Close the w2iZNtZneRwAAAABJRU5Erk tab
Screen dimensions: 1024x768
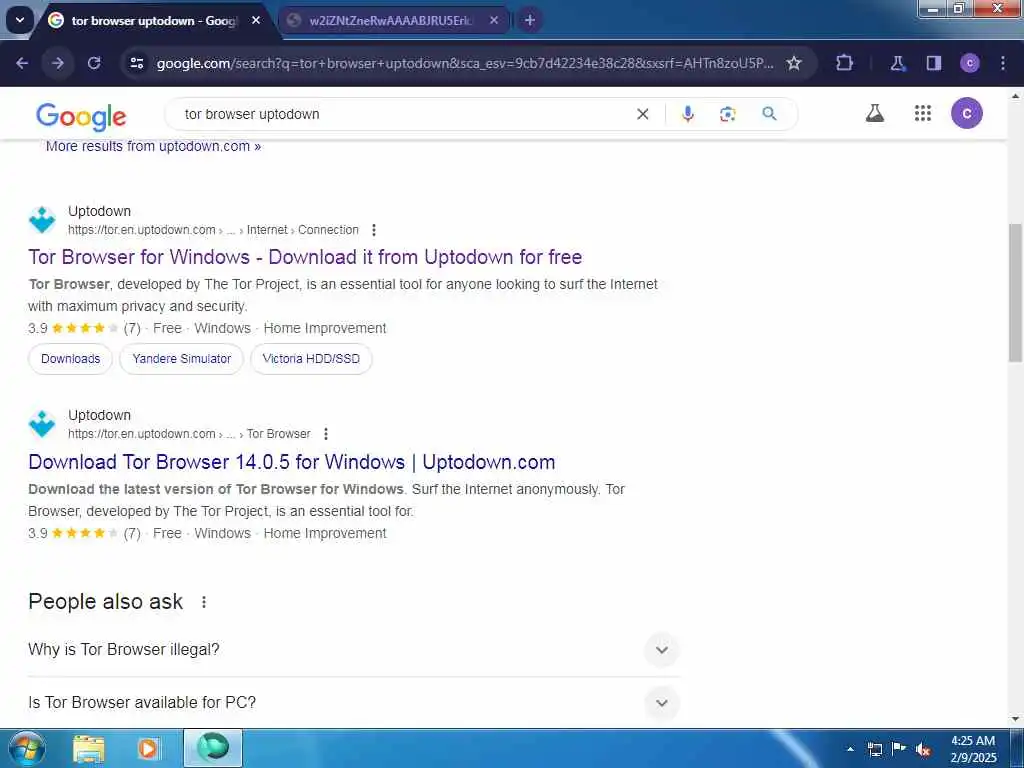pos(494,20)
